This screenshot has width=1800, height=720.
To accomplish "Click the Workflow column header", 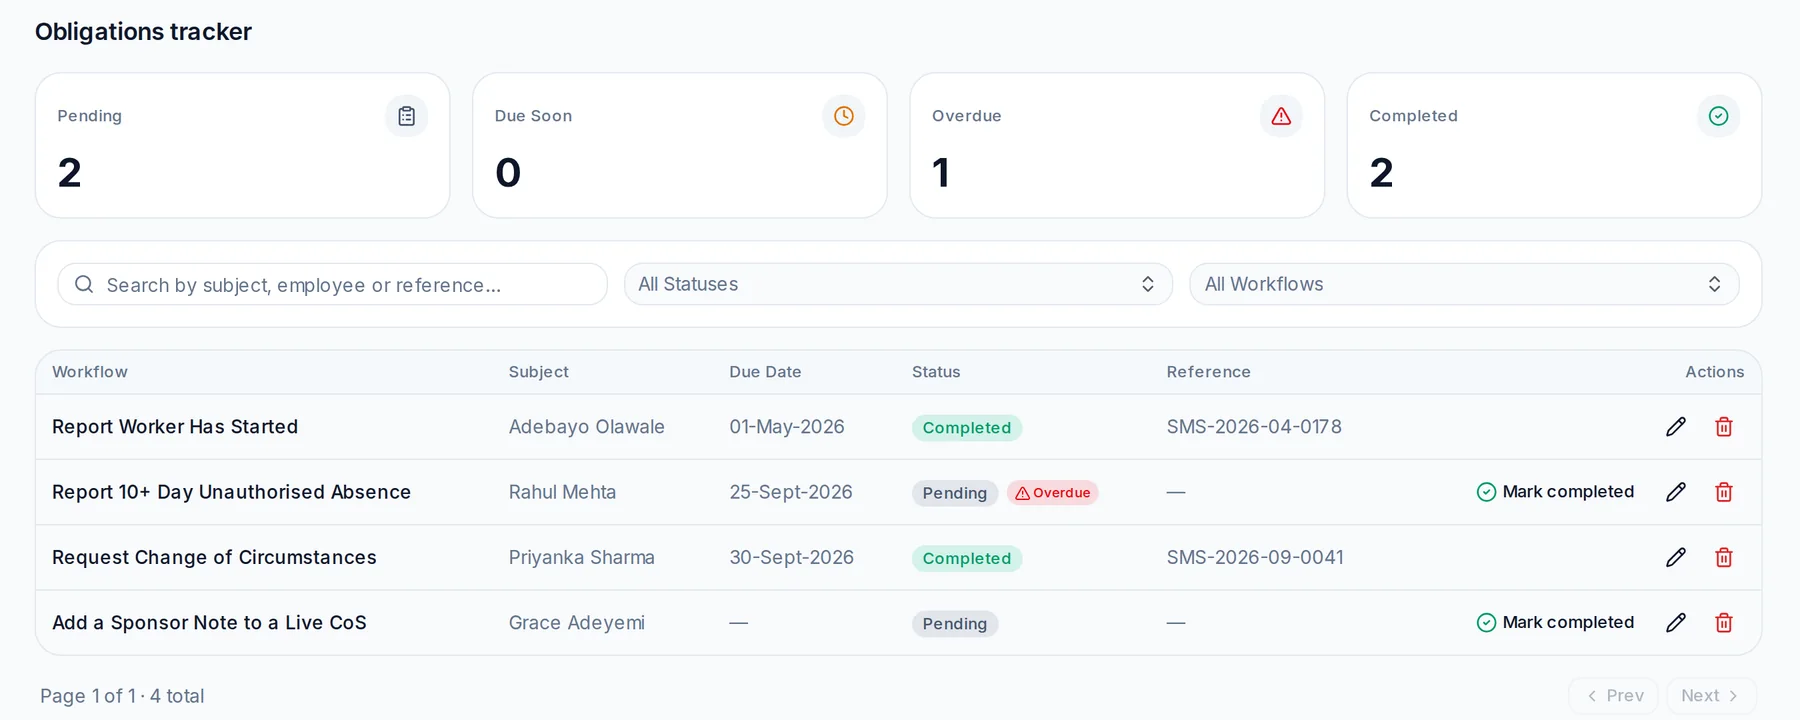I will coord(90,372).
